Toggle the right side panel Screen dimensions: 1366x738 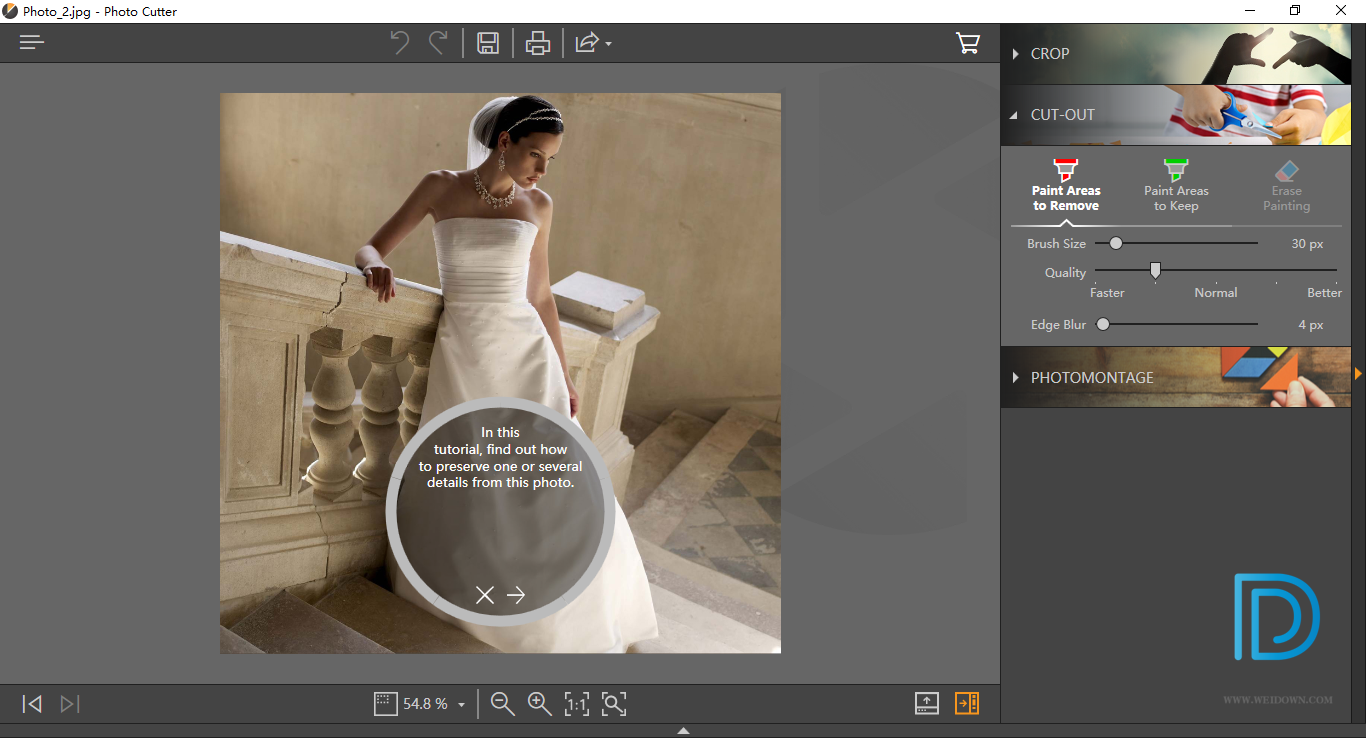967,704
